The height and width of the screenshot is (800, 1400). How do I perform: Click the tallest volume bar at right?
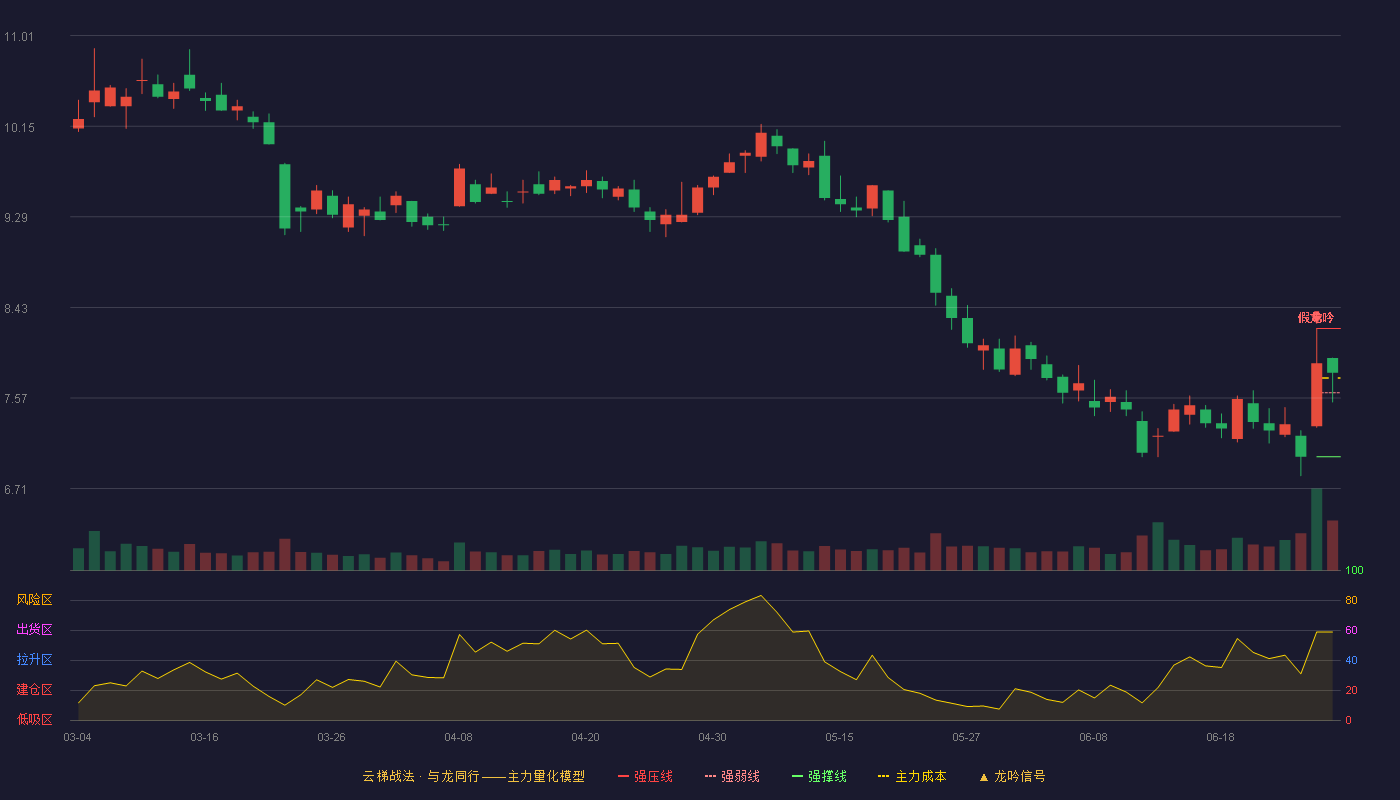[1316, 529]
